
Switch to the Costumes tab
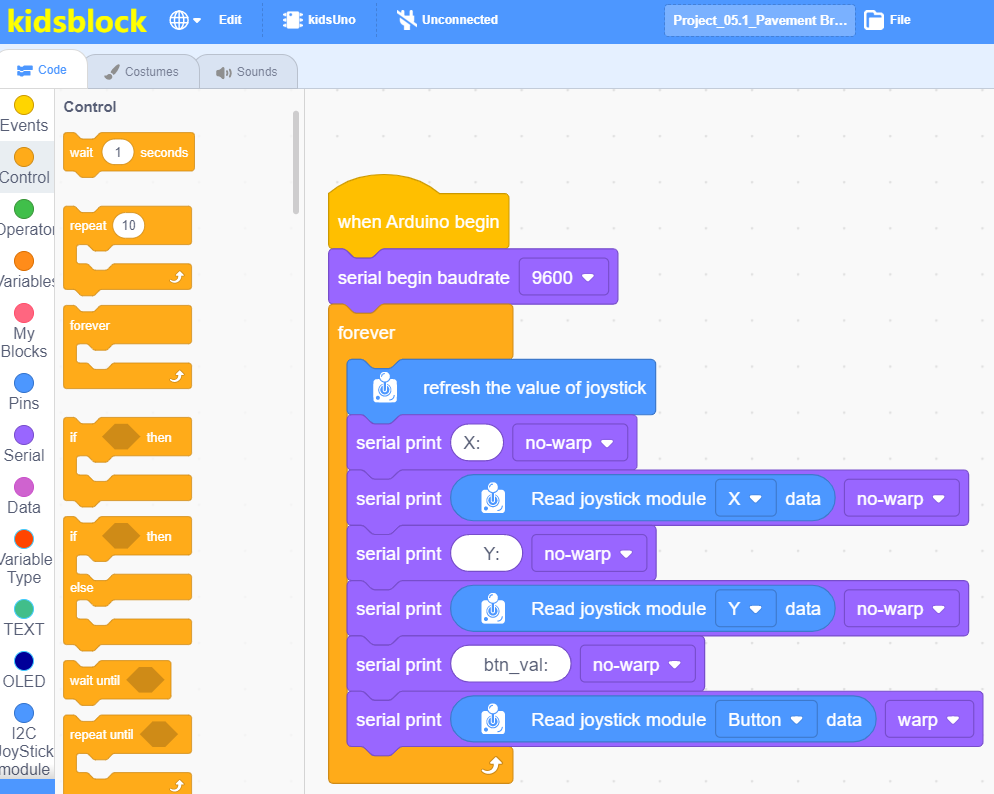pos(142,72)
